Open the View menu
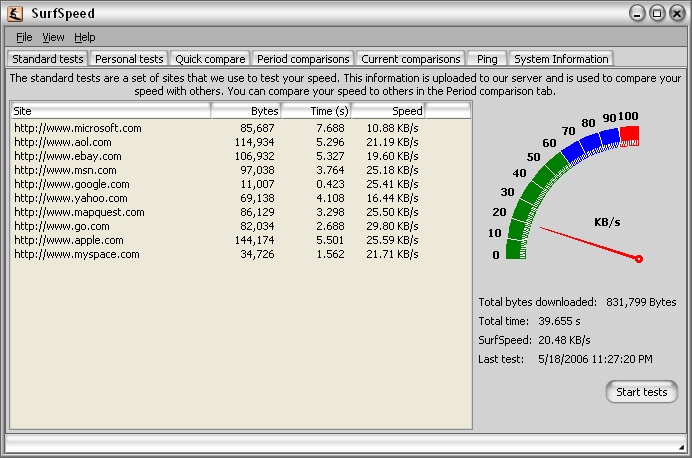Screen dimensions: 692x458 pos(53,37)
